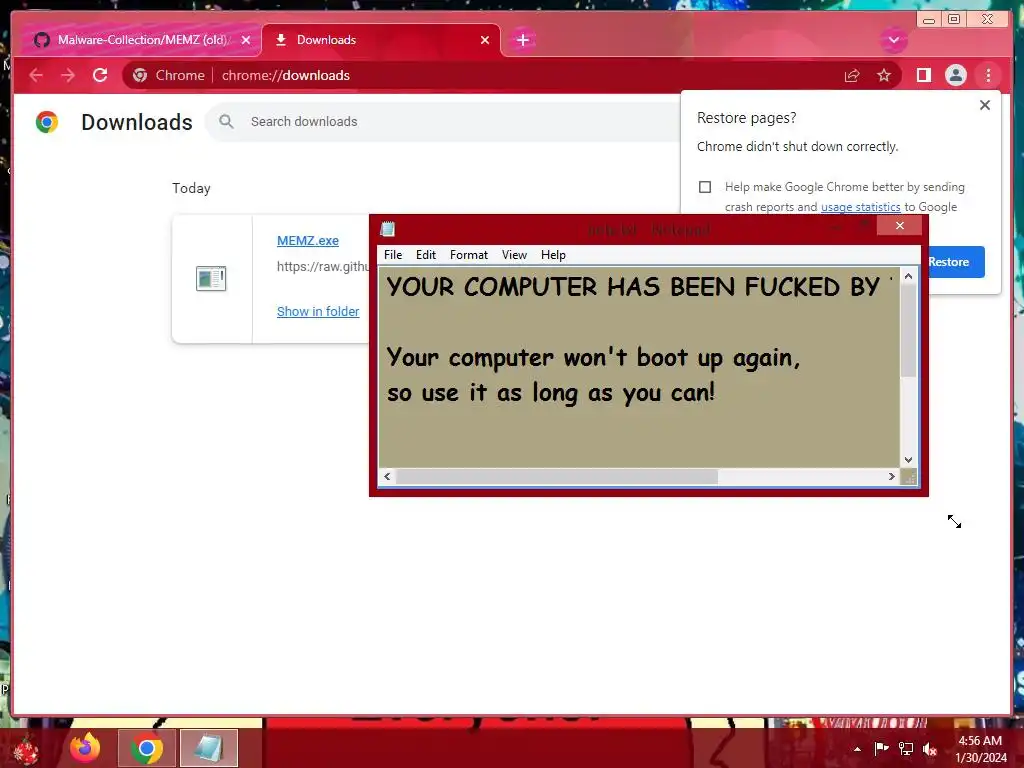
Task: Click the chrome://downloads address field
Action: click(285, 76)
